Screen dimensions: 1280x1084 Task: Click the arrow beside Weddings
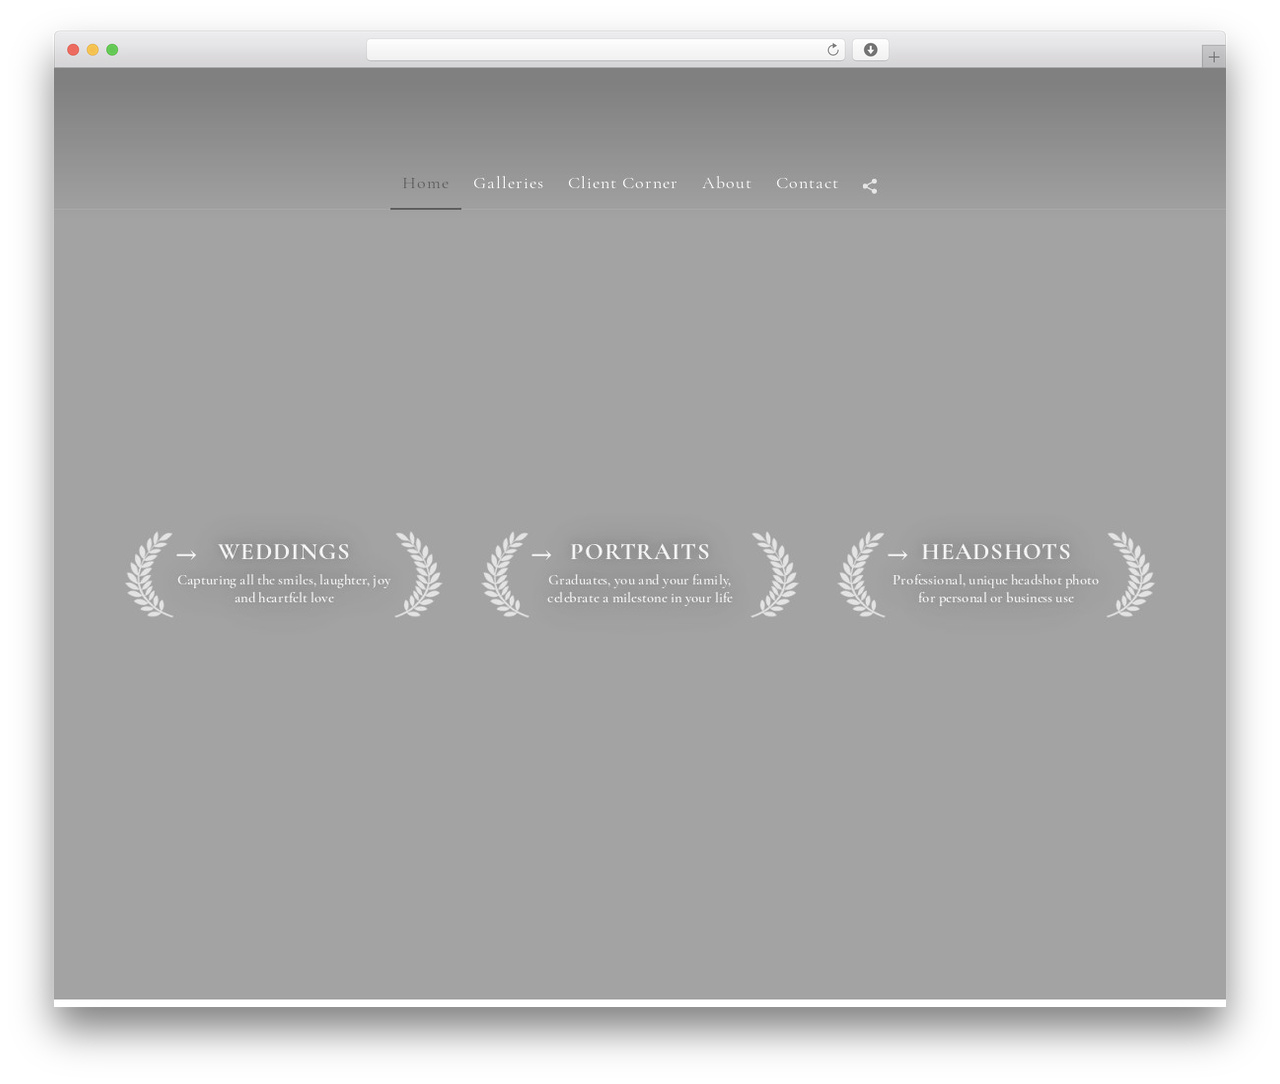[186, 555]
